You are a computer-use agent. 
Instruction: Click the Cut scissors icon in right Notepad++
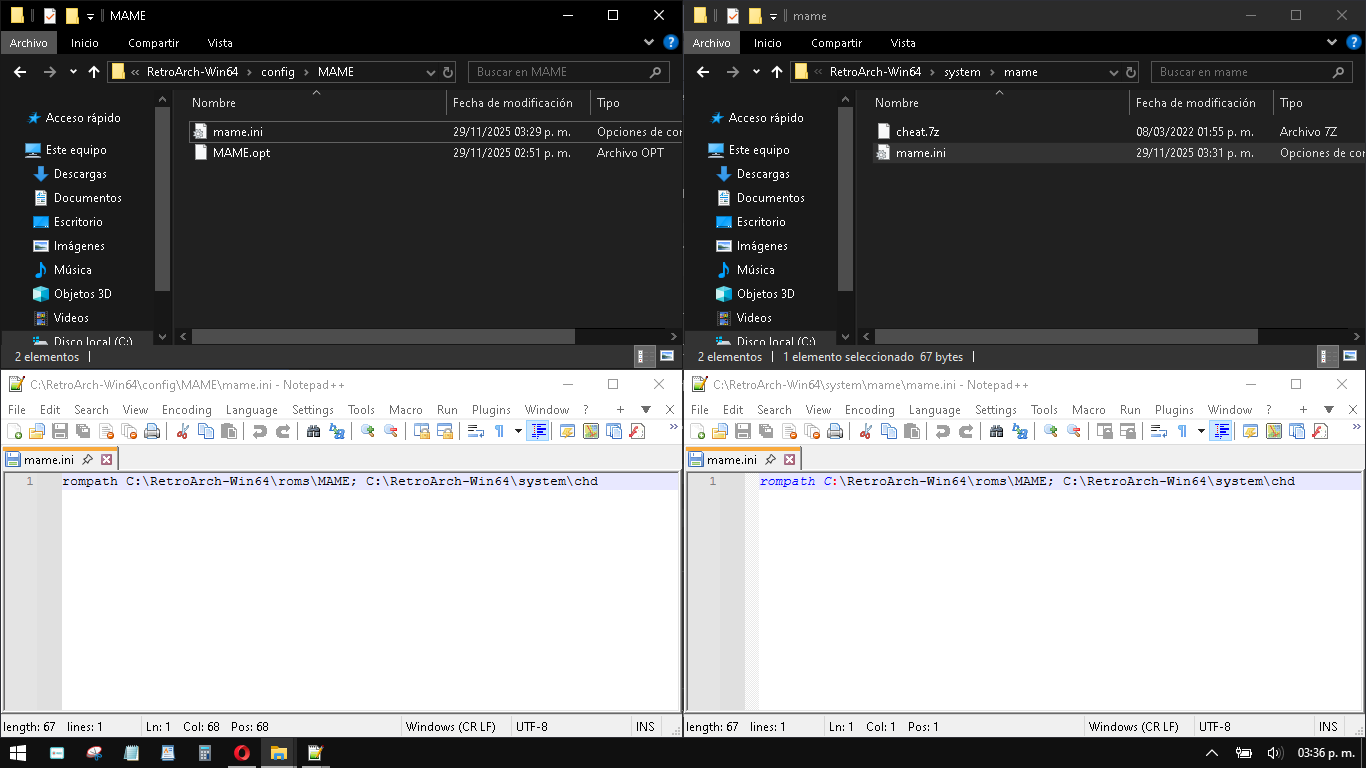[x=866, y=431]
